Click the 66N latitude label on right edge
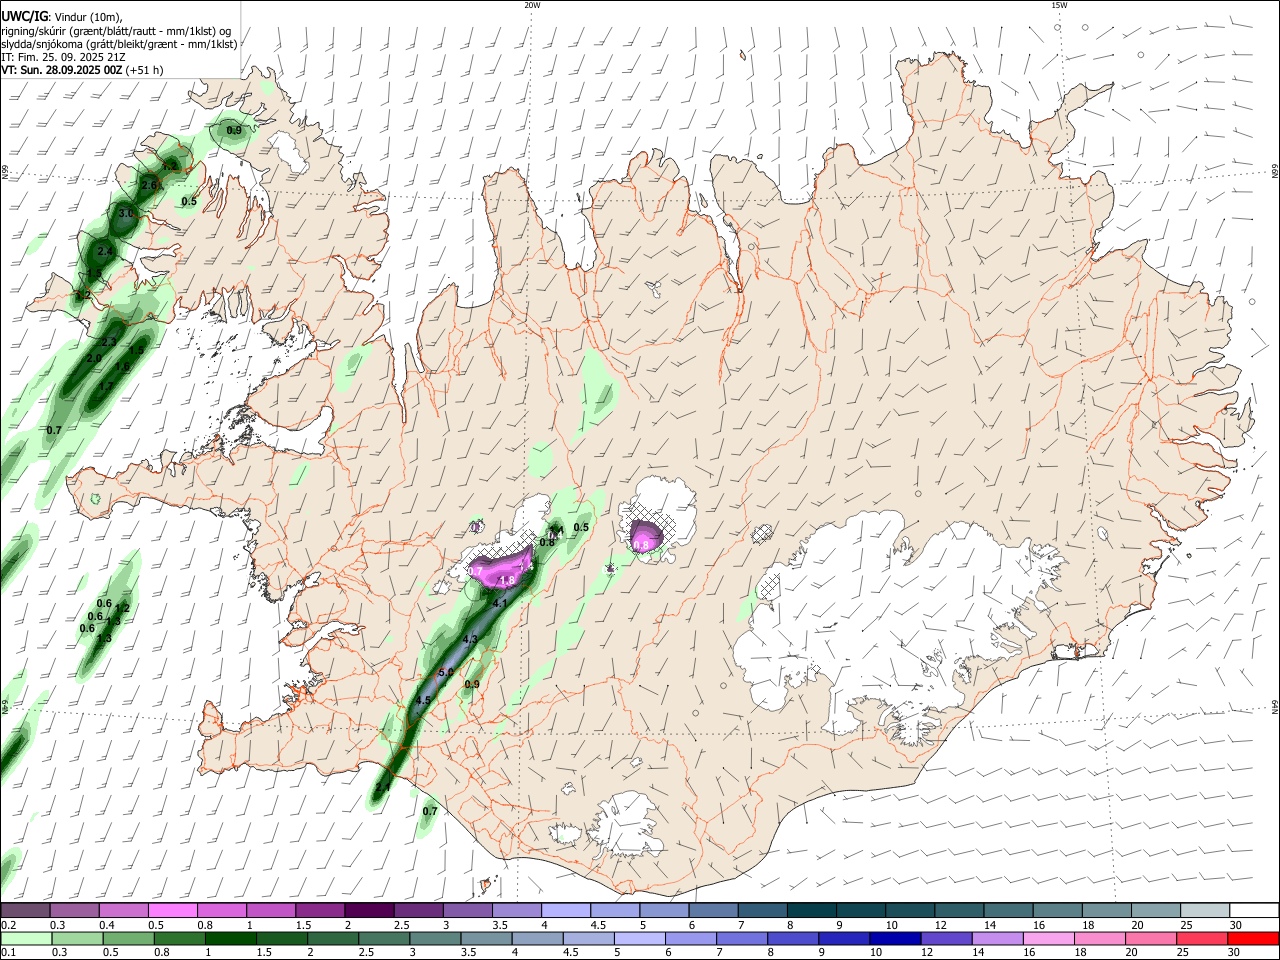This screenshot has height=960, width=1280. point(1275,173)
